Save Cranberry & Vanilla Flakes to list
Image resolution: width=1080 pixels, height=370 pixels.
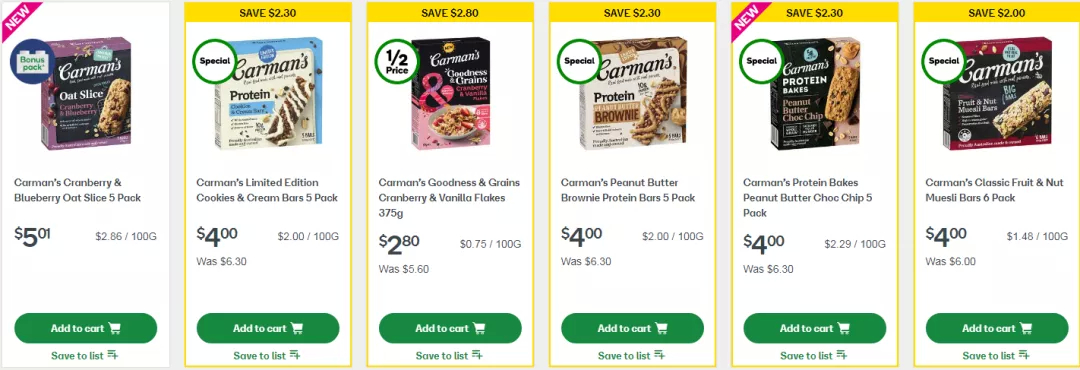coord(450,356)
